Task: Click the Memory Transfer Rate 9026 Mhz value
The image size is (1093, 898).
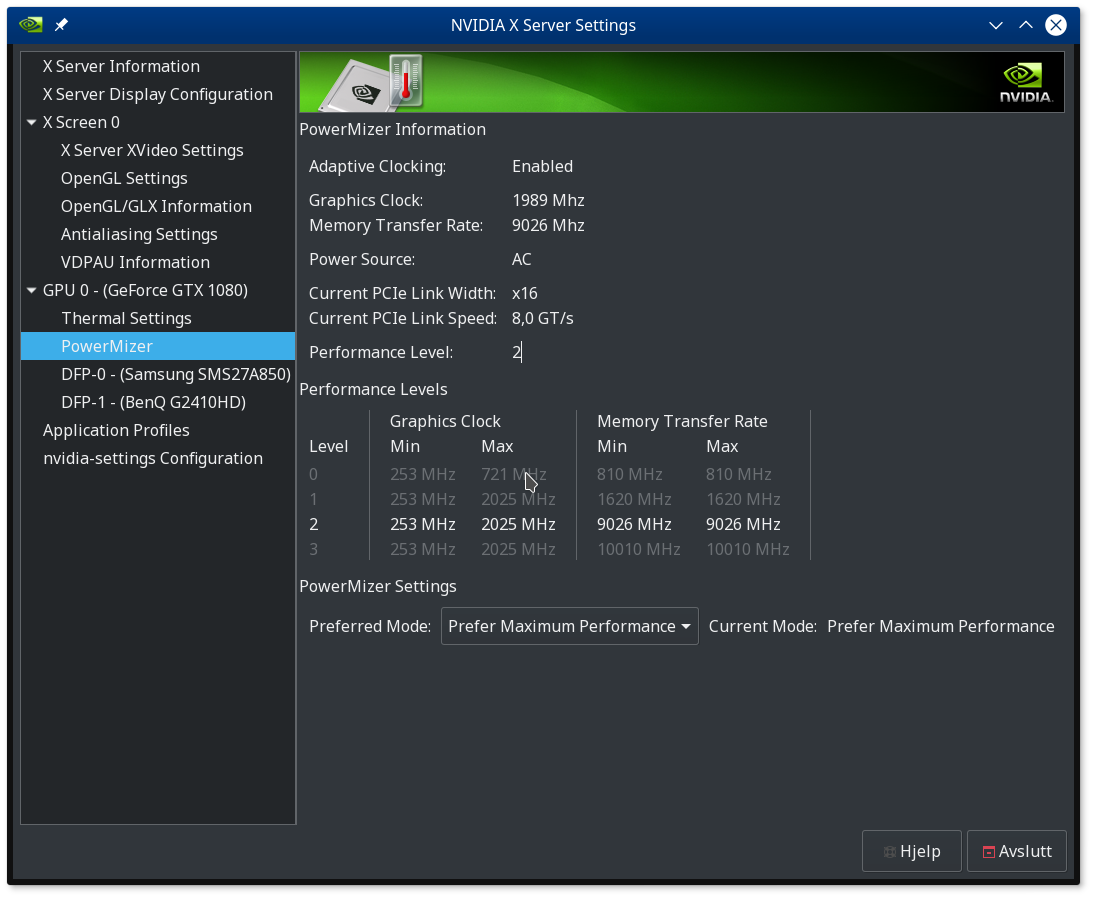Action: coord(548,225)
